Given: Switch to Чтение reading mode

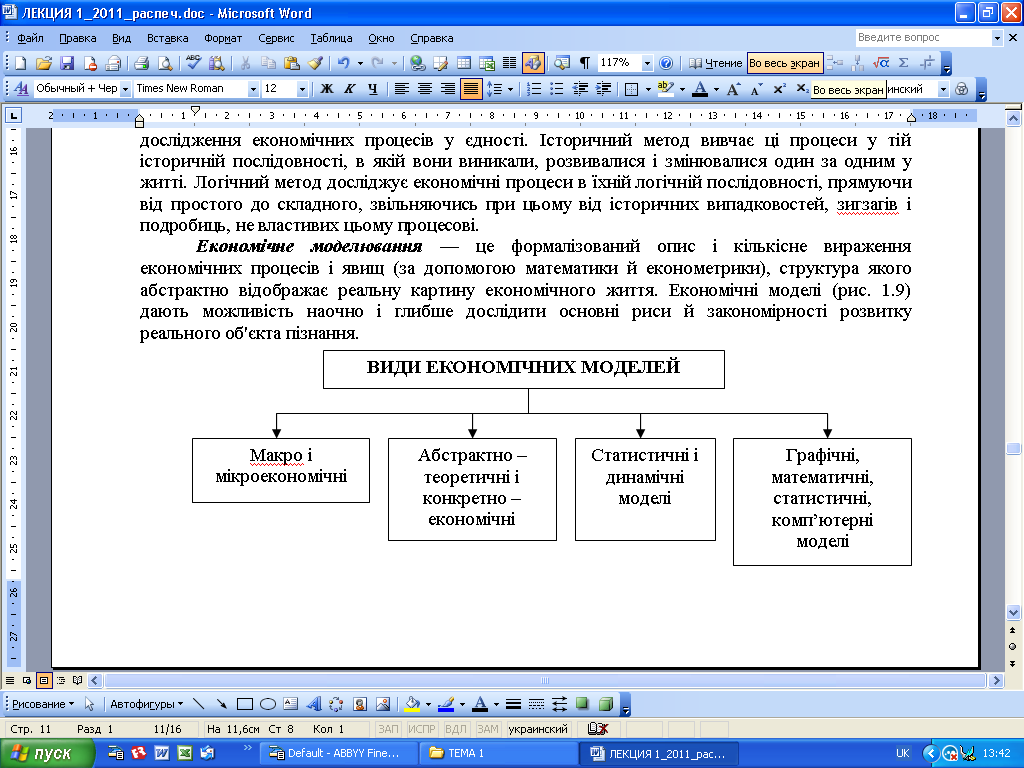Looking at the screenshot, I should (x=716, y=63).
